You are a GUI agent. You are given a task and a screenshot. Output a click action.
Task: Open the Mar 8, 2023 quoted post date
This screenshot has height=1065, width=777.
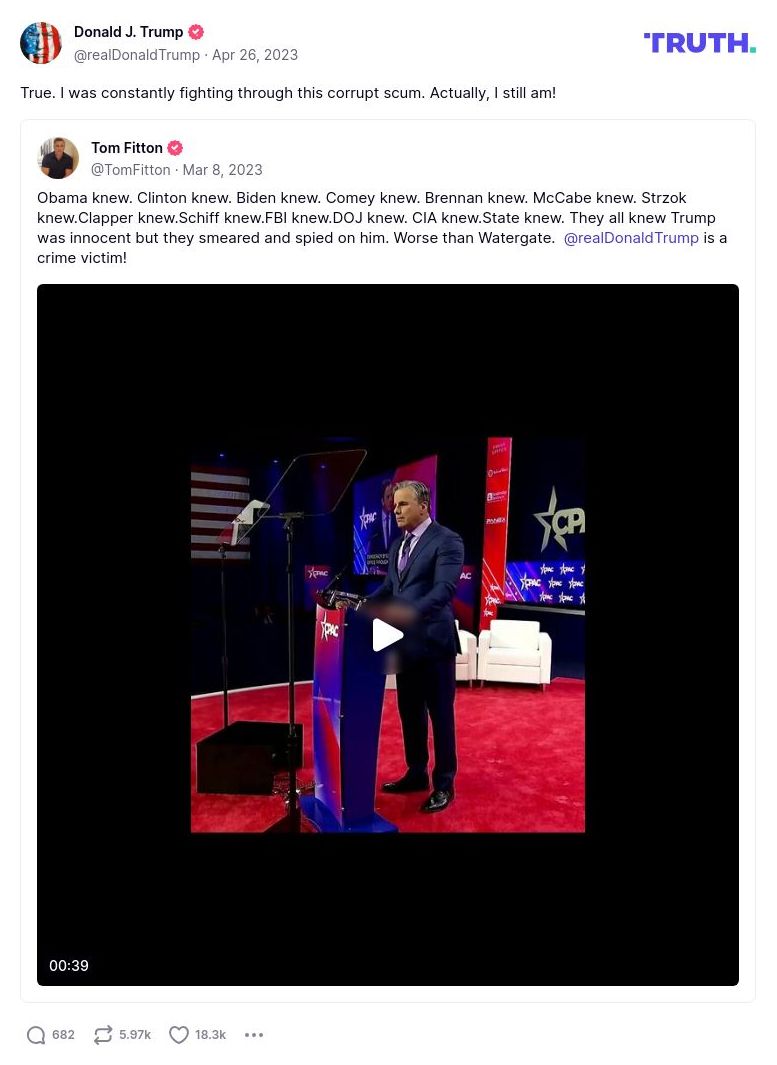point(222,170)
